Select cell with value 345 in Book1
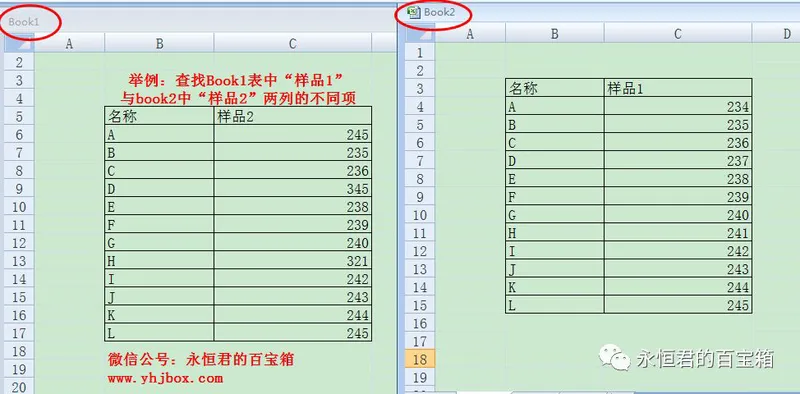The image size is (800, 394). pyautogui.click(x=292, y=189)
